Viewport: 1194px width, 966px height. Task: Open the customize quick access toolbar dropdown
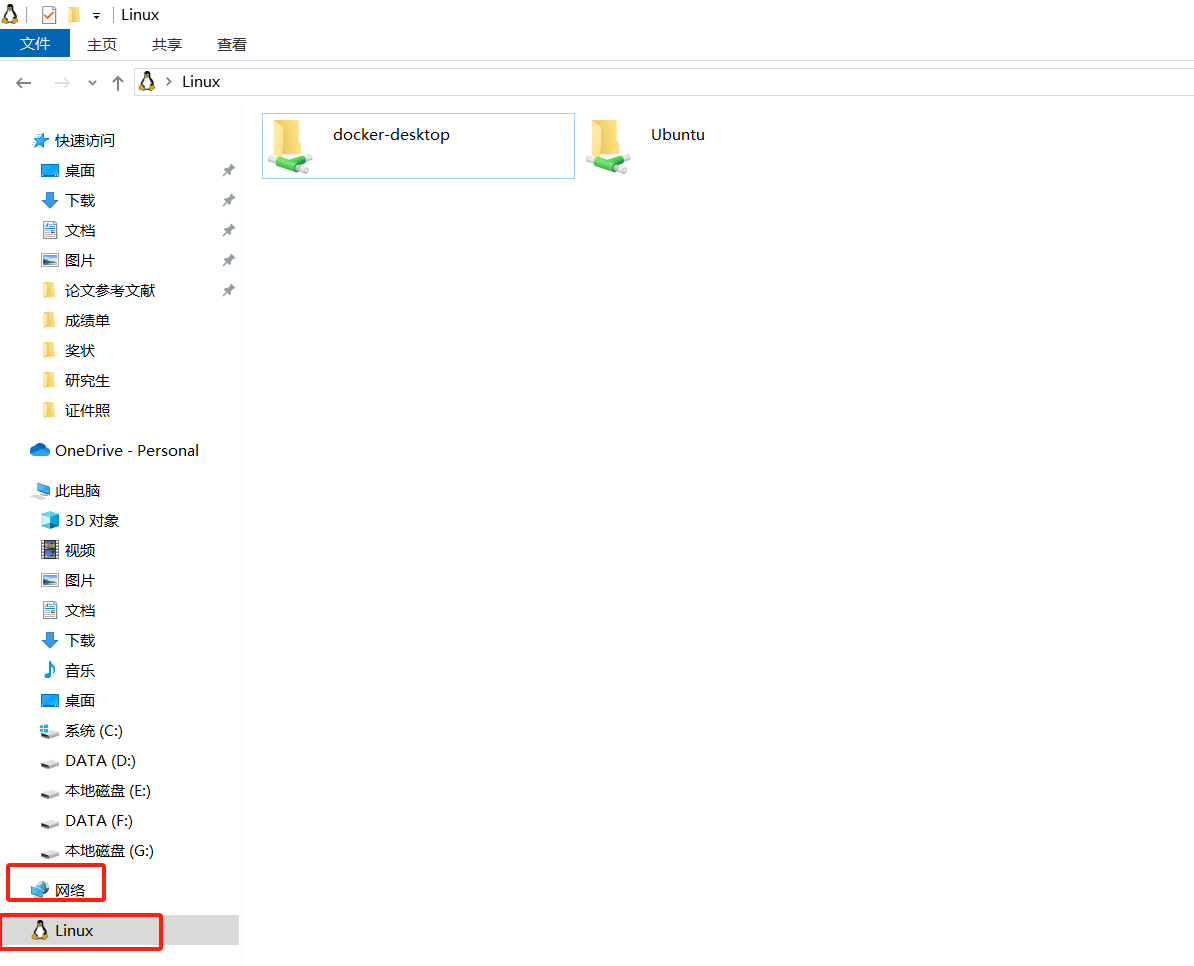pos(97,15)
